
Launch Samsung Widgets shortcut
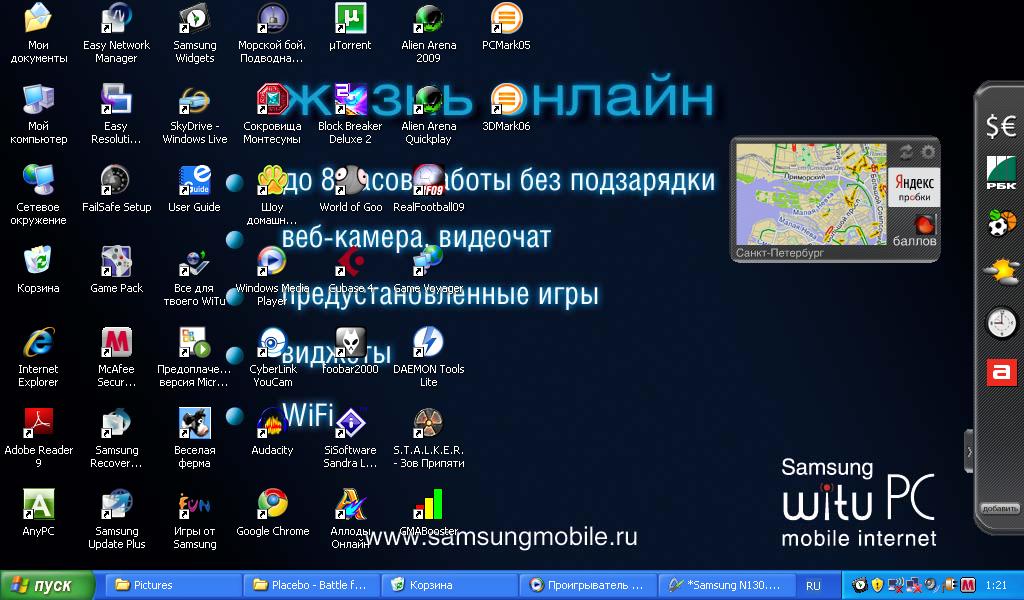[x=195, y=18]
